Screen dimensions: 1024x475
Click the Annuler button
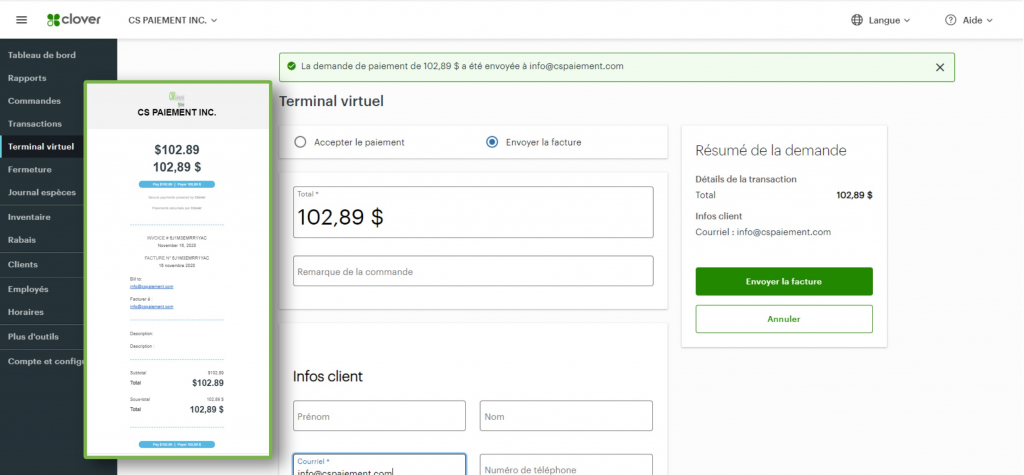784,319
